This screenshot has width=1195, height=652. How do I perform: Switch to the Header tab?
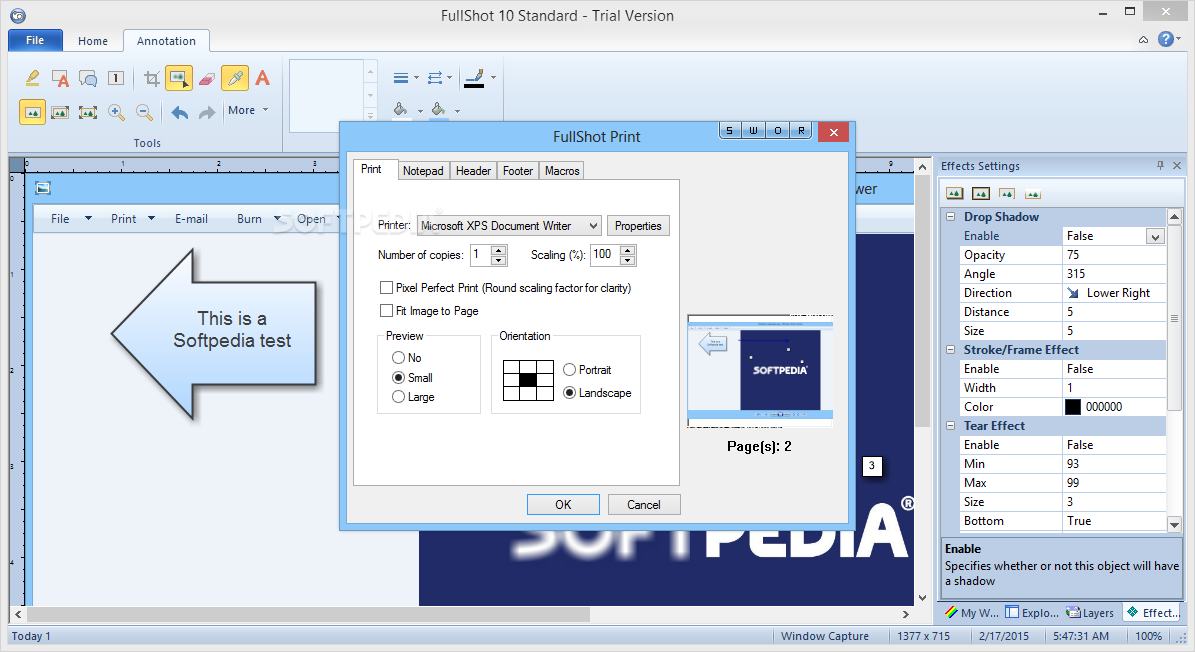473,171
